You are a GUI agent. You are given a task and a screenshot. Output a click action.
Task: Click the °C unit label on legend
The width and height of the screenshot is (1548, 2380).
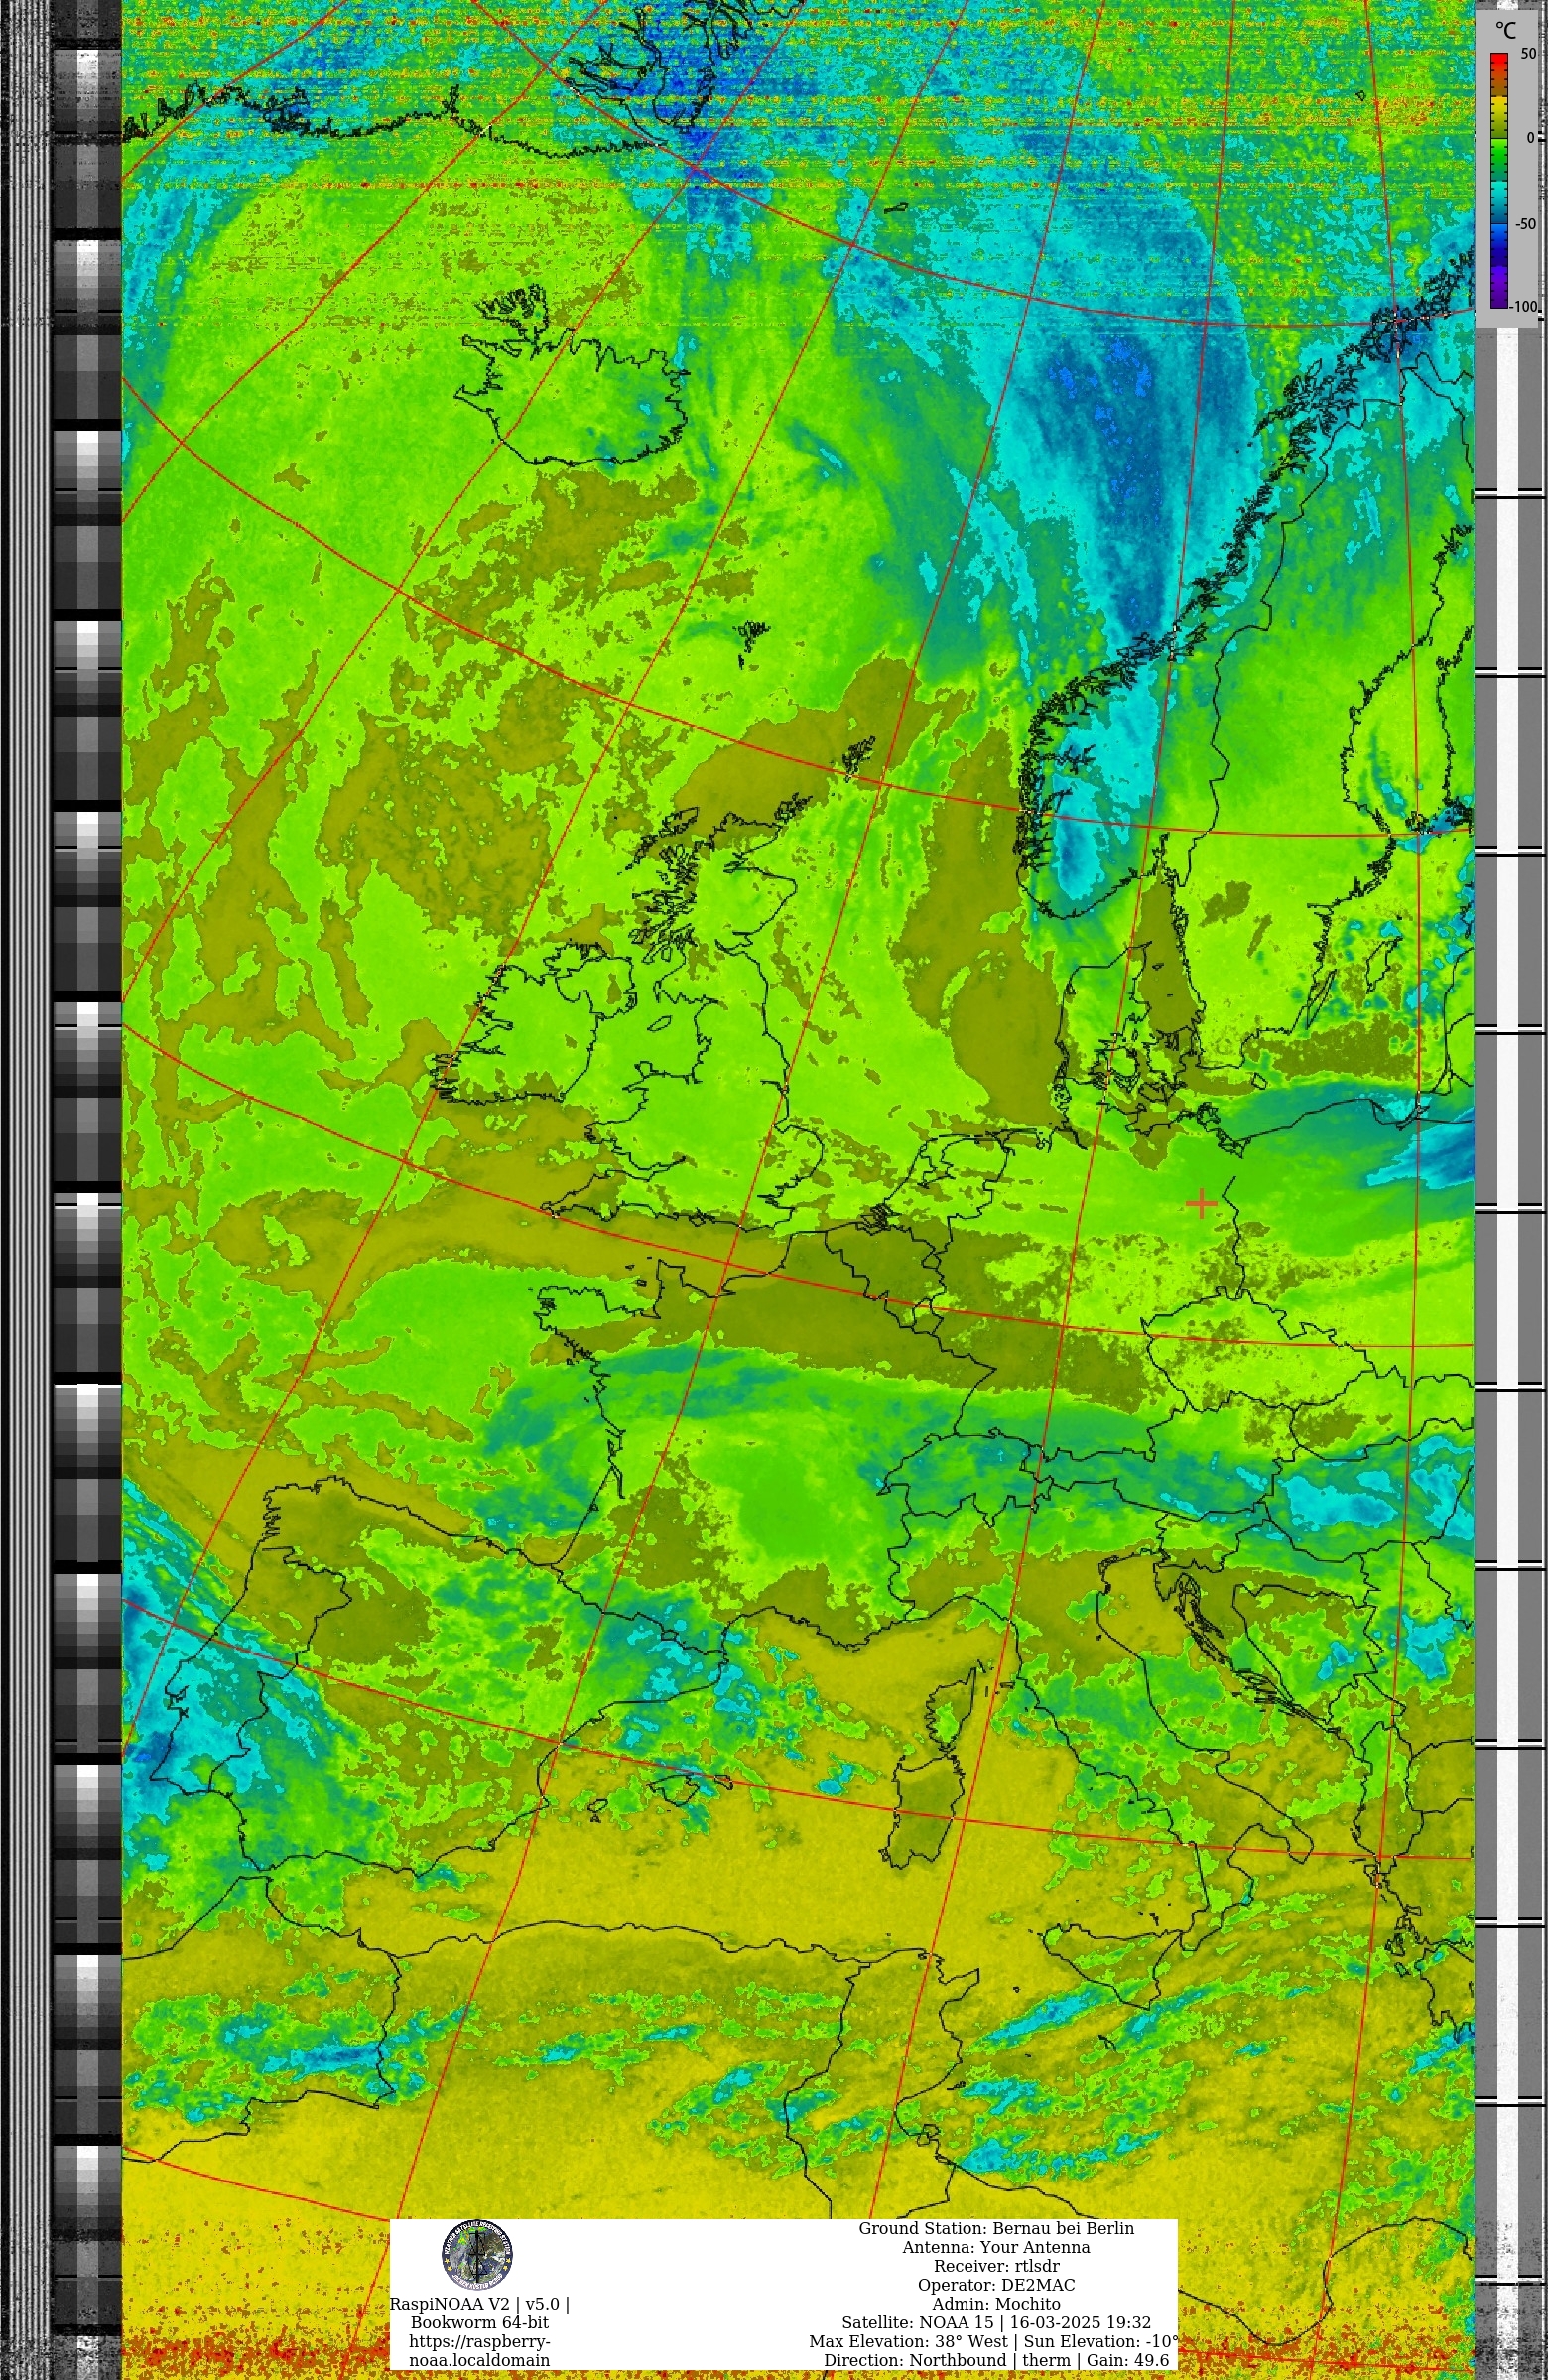[1505, 30]
